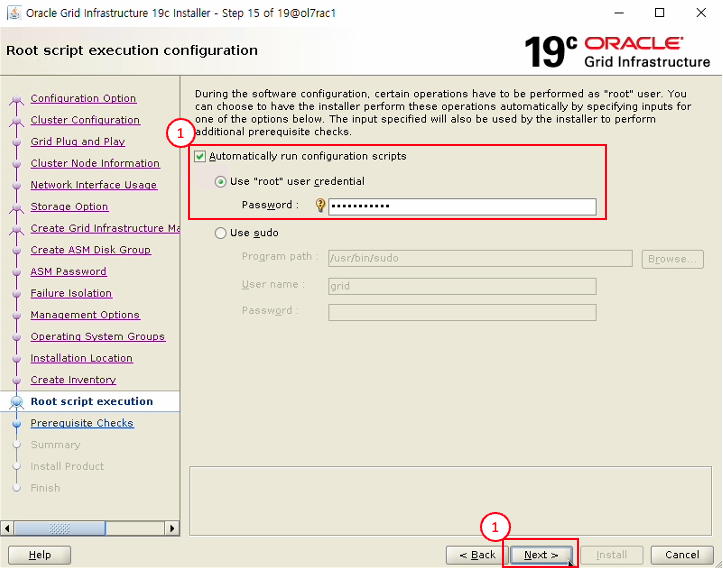The width and height of the screenshot is (723, 568).
Task: Click the empty message pane below options
Action: (x=450, y=501)
